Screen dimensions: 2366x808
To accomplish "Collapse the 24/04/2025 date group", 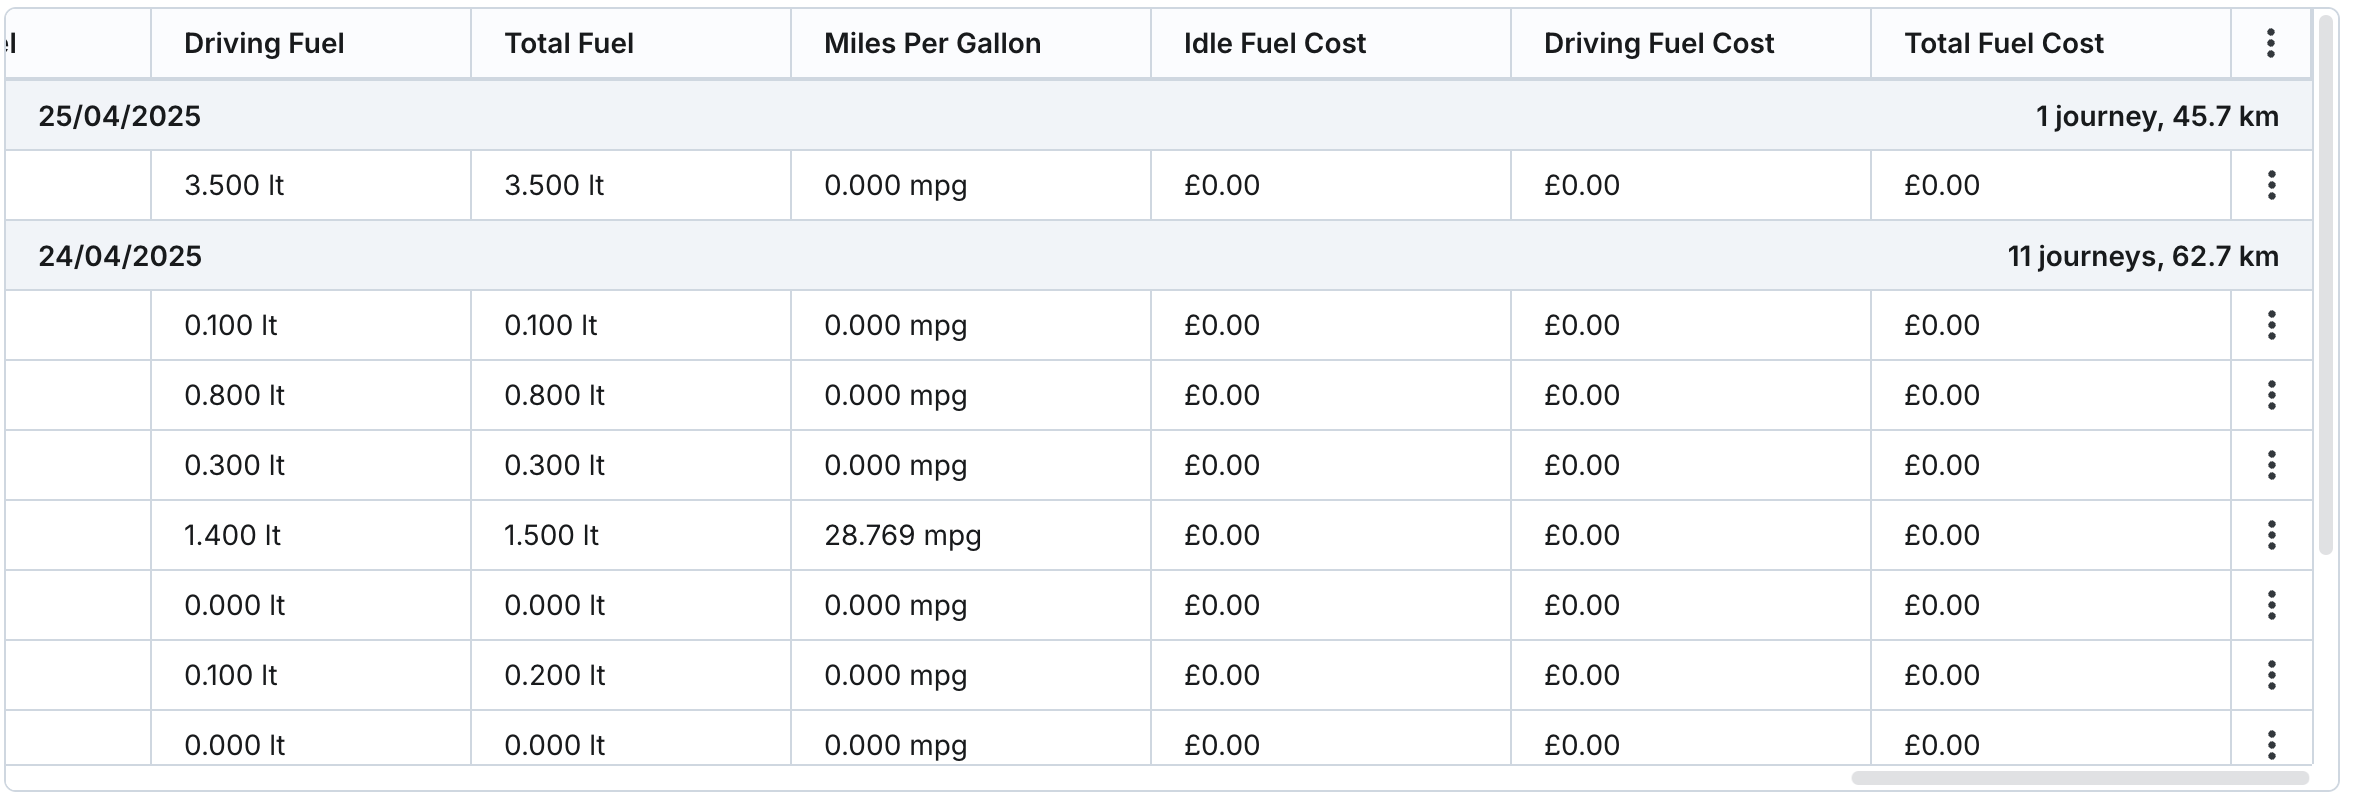I will [119, 256].
